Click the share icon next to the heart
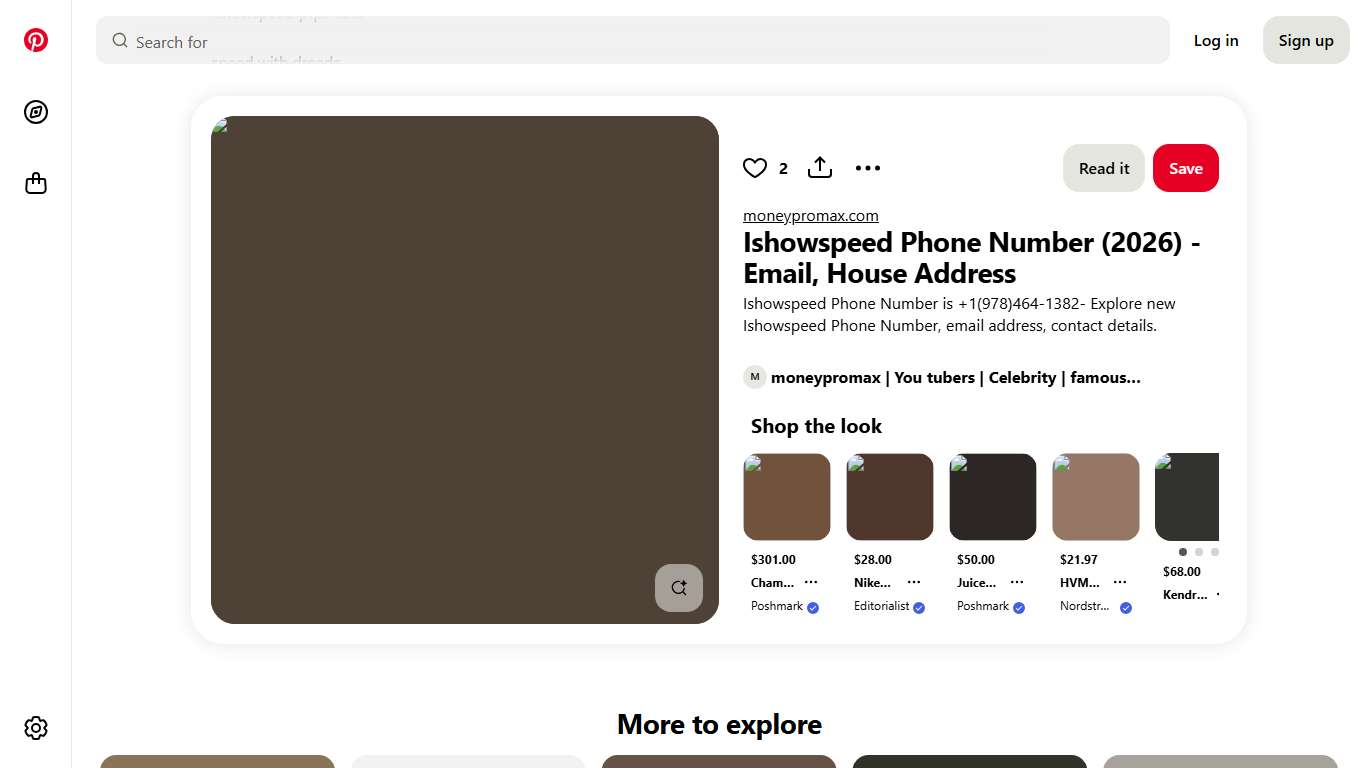The height and width of the screenshot is (768, 1366). (820, 168)
